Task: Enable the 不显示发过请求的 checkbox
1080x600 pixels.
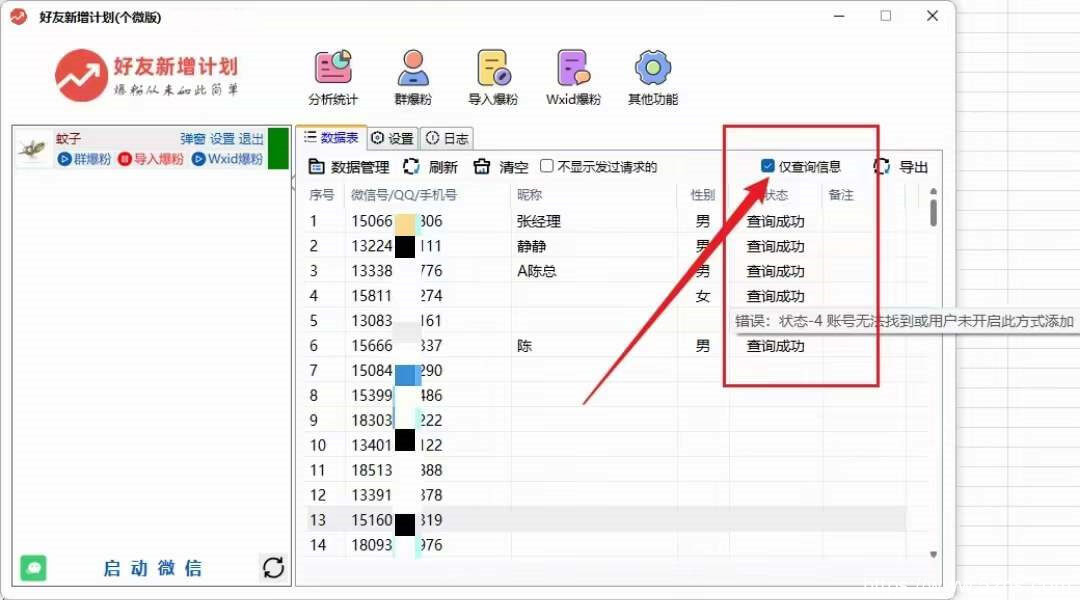Action: tap(547, 166)
